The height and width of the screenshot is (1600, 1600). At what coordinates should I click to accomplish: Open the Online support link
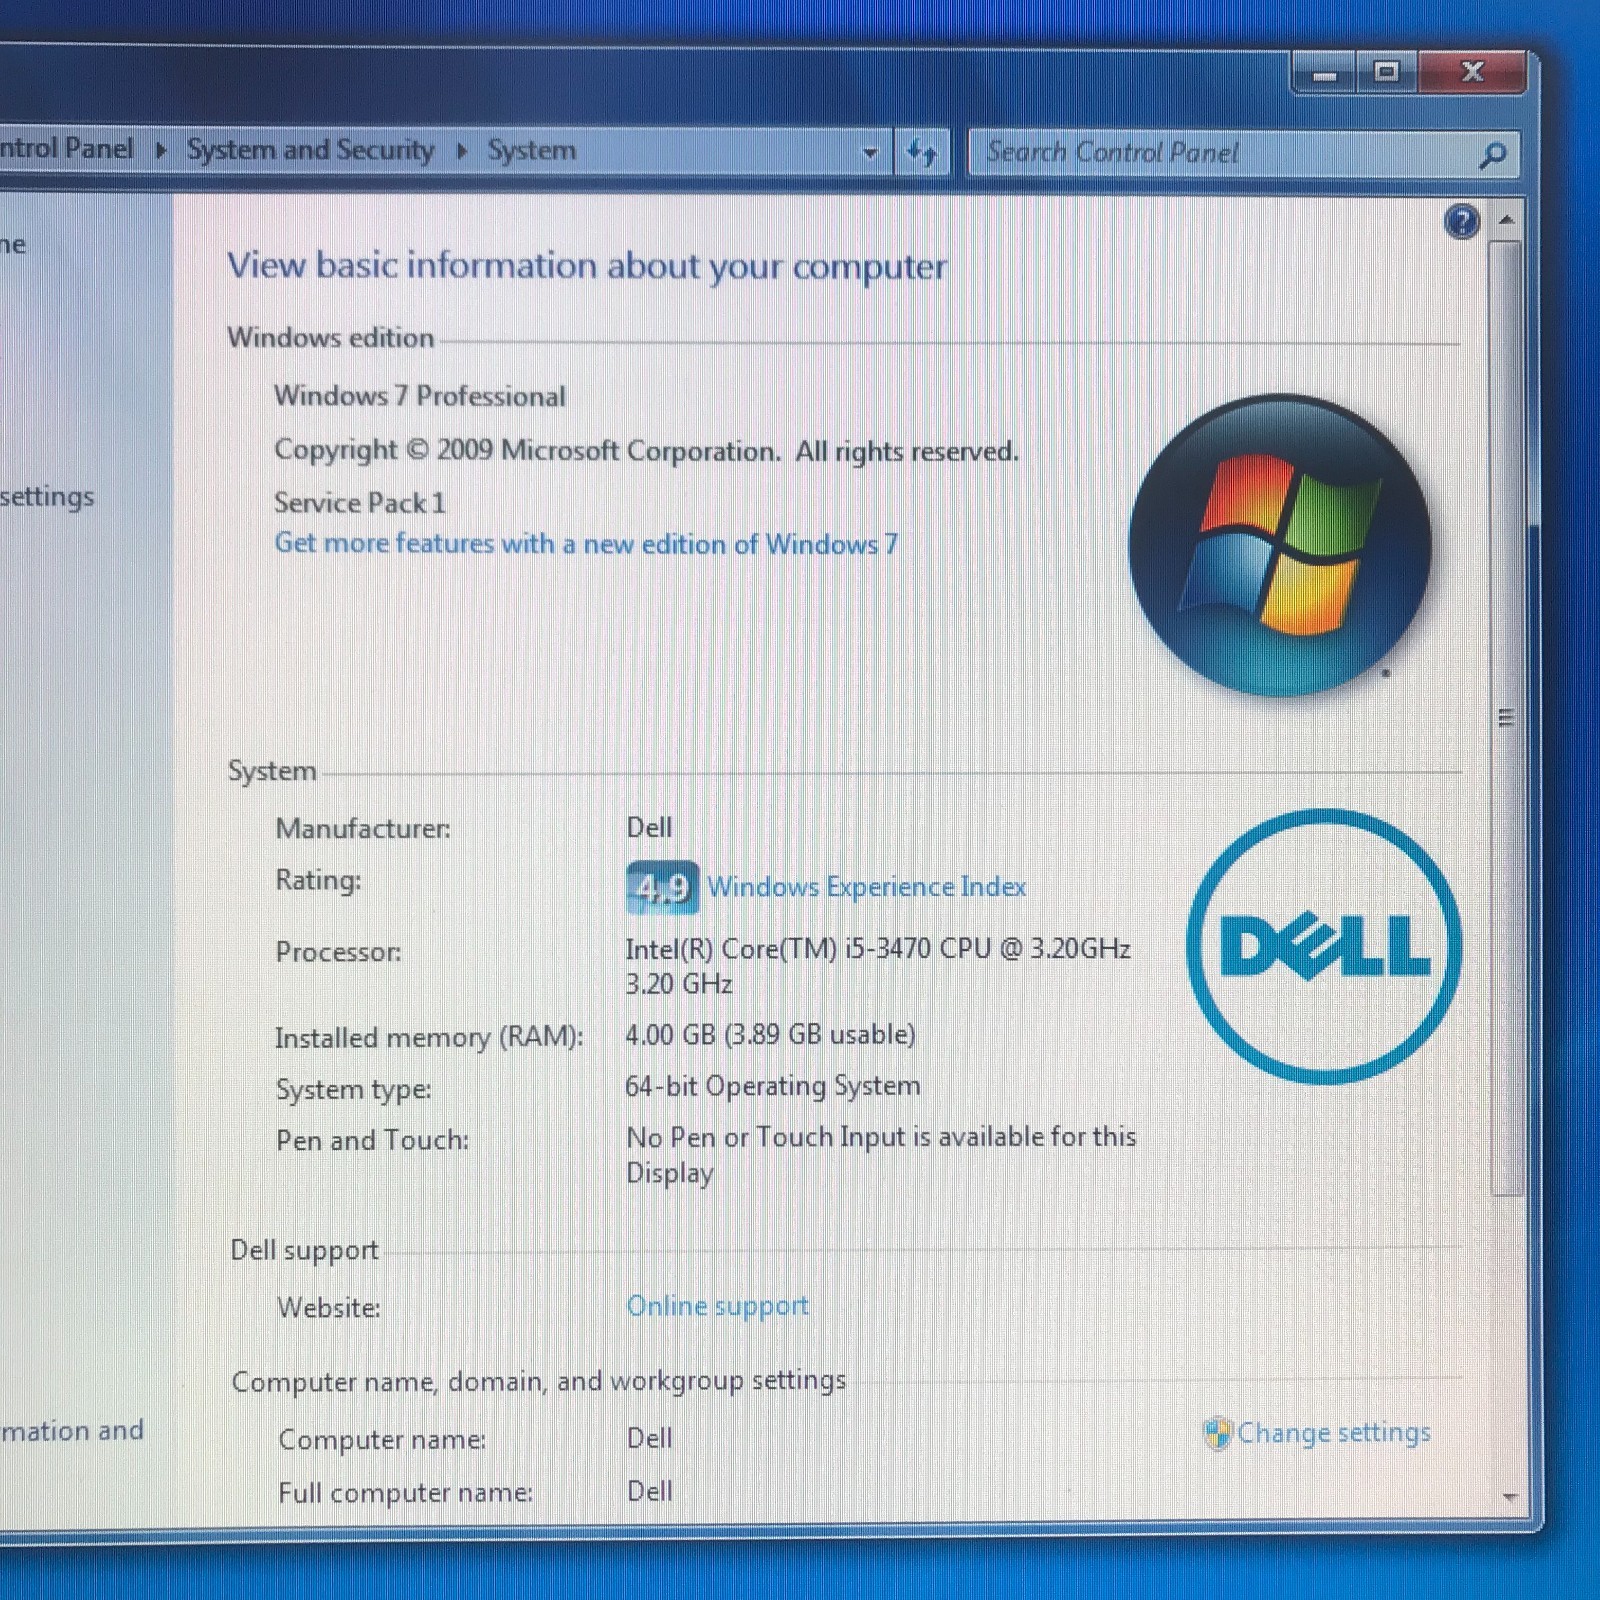[718, 1306]
